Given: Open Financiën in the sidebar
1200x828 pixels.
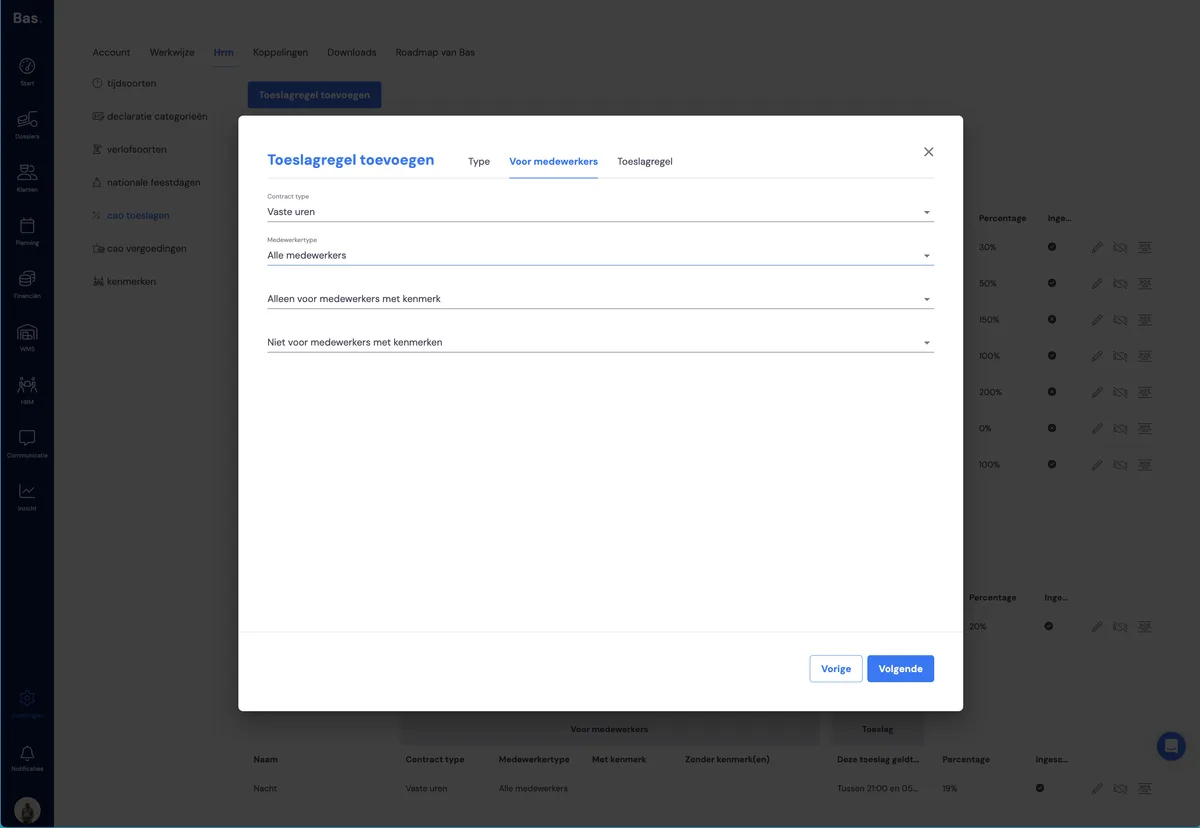Looking at the screenshot, I should click(x=27, y=284).
